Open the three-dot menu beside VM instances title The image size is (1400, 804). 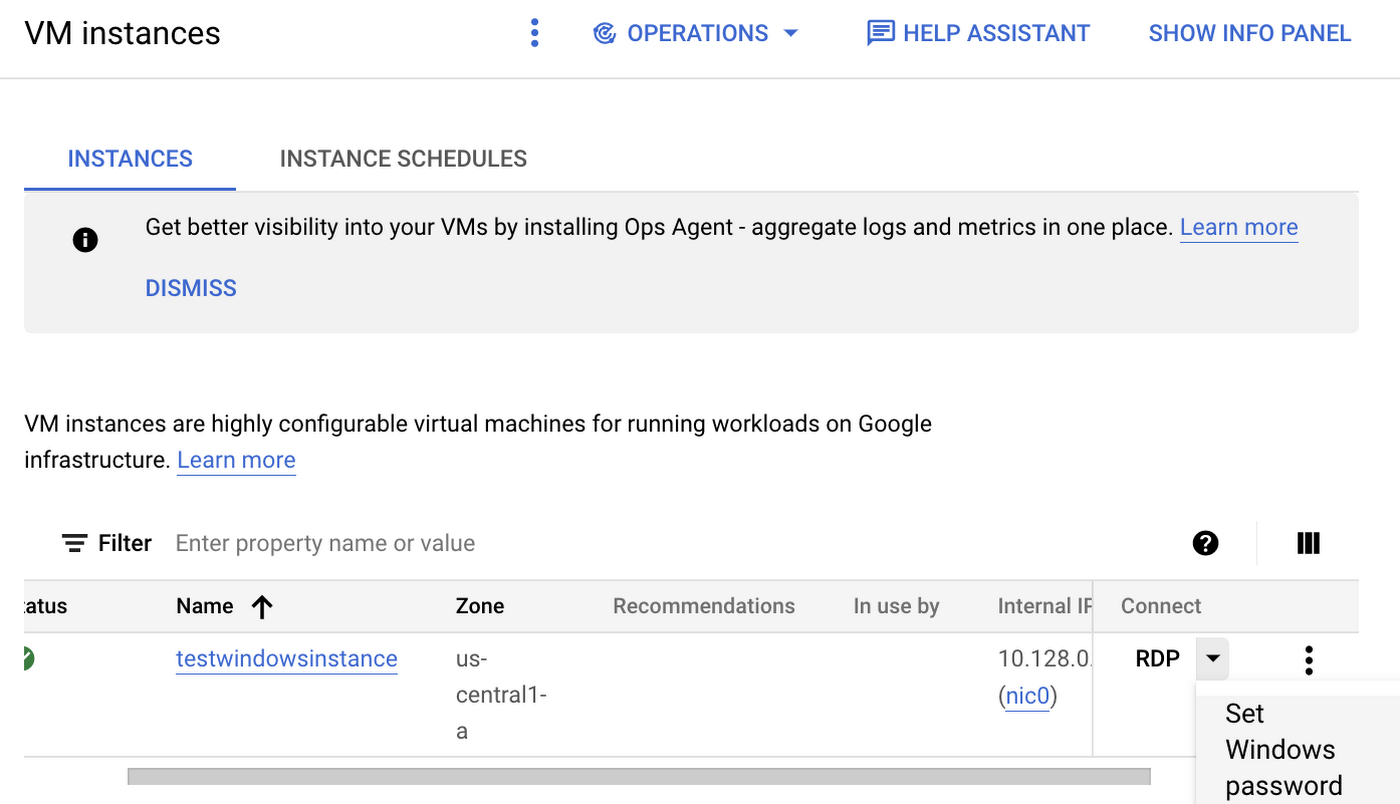coord(535,33)
